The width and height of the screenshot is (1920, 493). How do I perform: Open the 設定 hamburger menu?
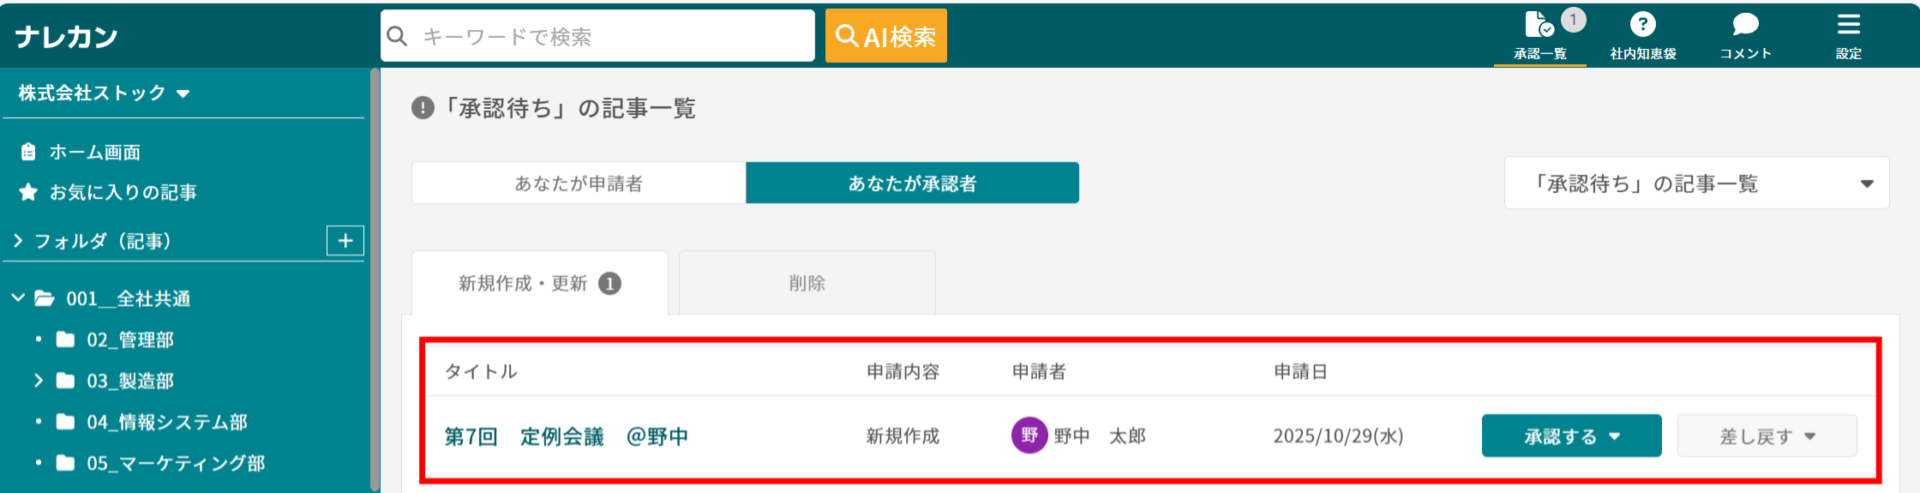(x=1848, y=24)
